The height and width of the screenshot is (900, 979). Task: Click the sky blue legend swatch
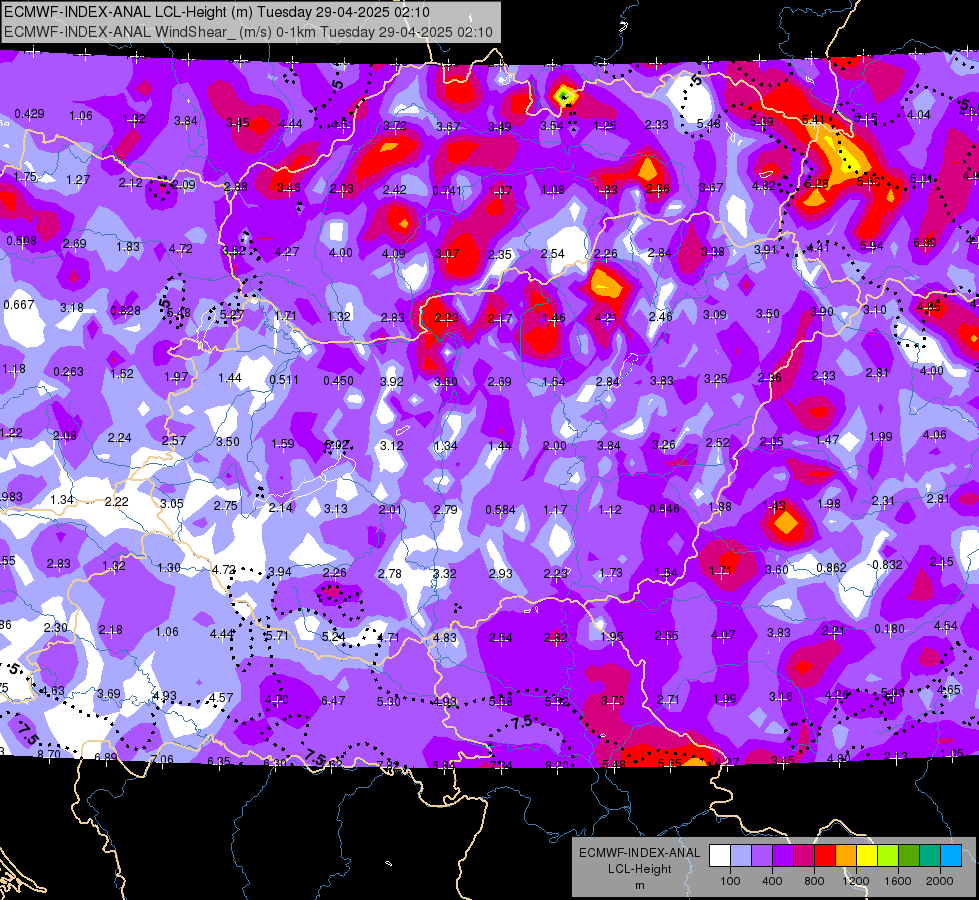coord(952,856)
